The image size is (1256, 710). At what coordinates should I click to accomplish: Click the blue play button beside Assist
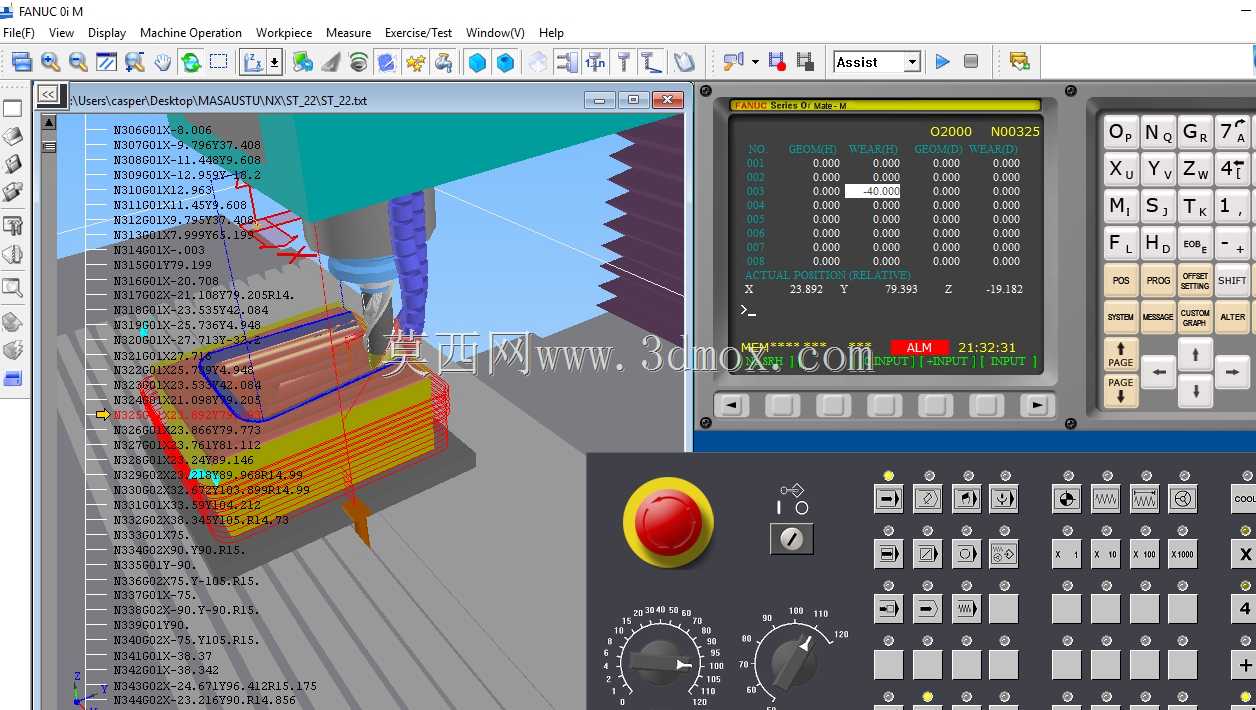click(x=942, y=62)
